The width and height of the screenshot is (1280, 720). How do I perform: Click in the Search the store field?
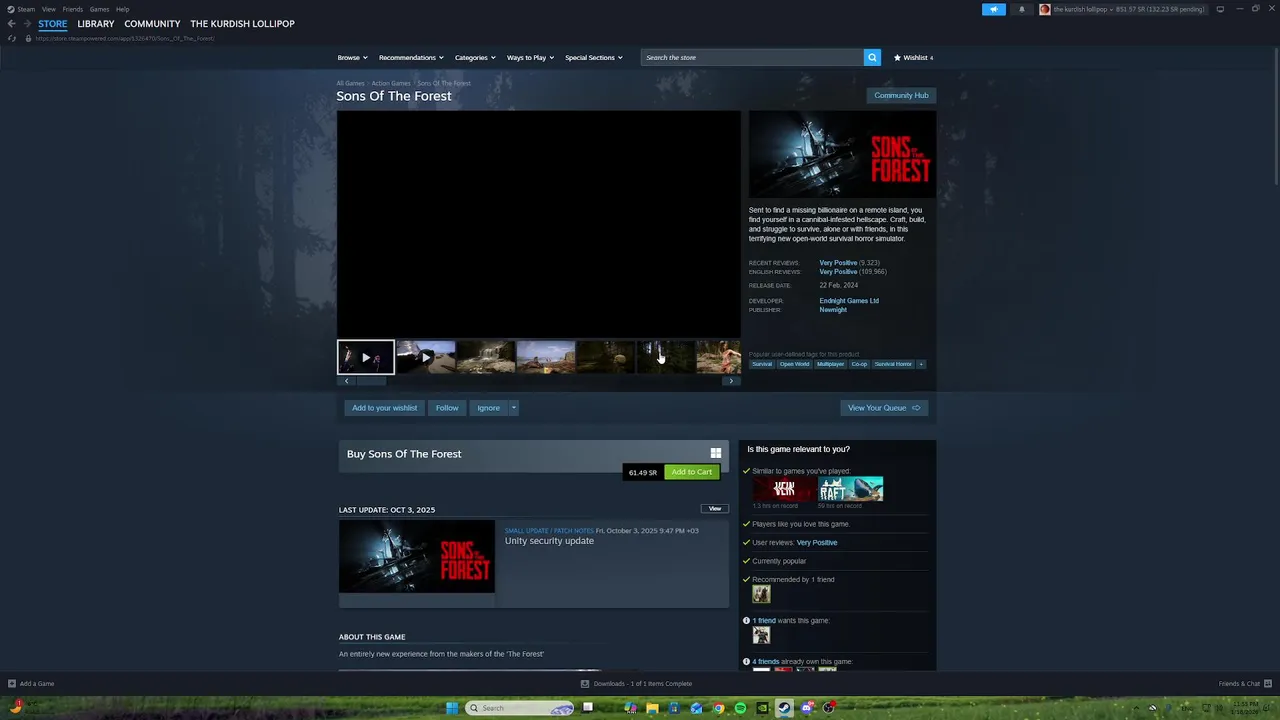tap(752, 57)
